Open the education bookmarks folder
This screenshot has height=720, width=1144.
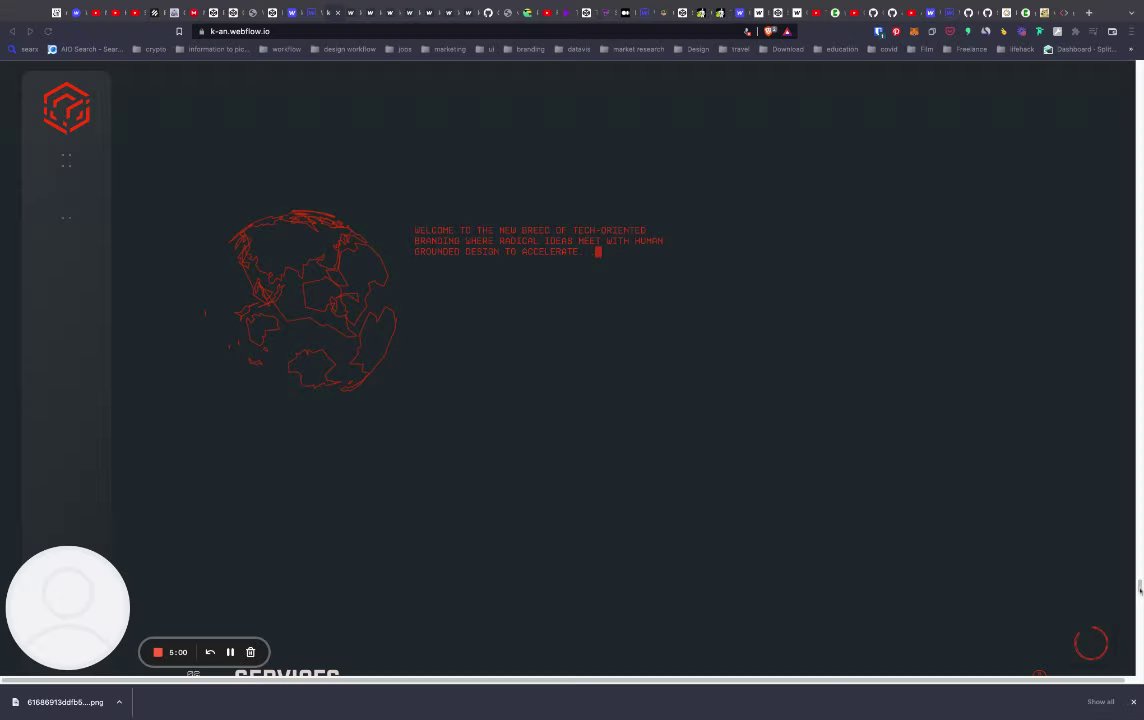pos(835,50)
